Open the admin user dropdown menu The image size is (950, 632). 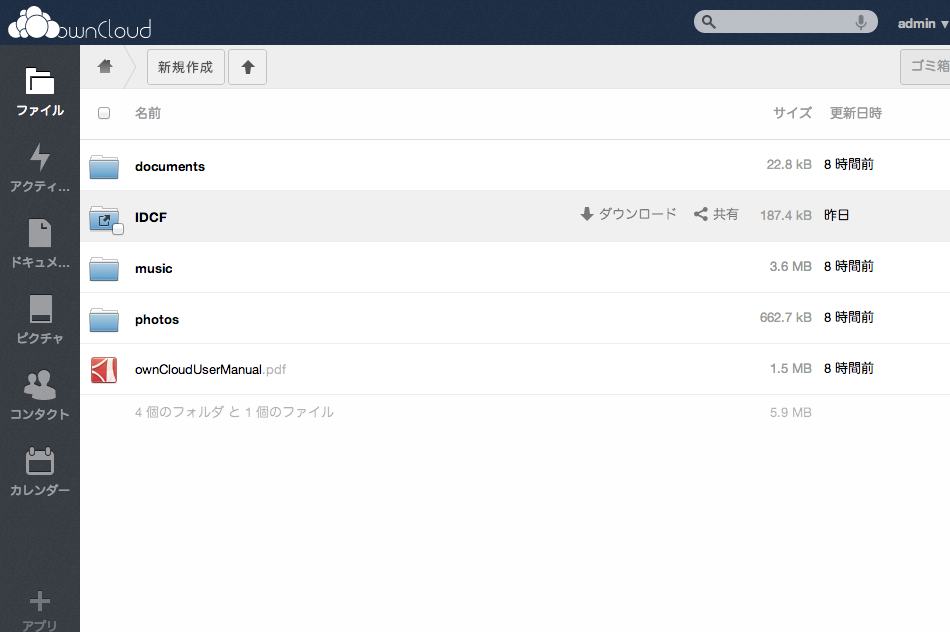922,24
